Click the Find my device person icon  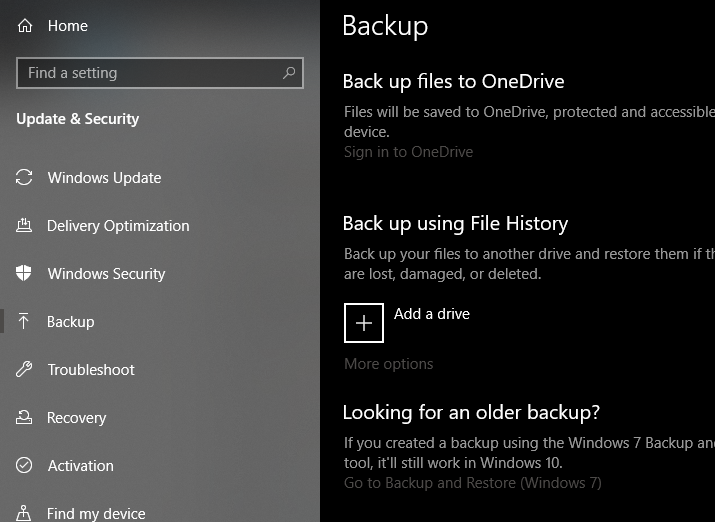pyautogui.click(x=24, y=513)
